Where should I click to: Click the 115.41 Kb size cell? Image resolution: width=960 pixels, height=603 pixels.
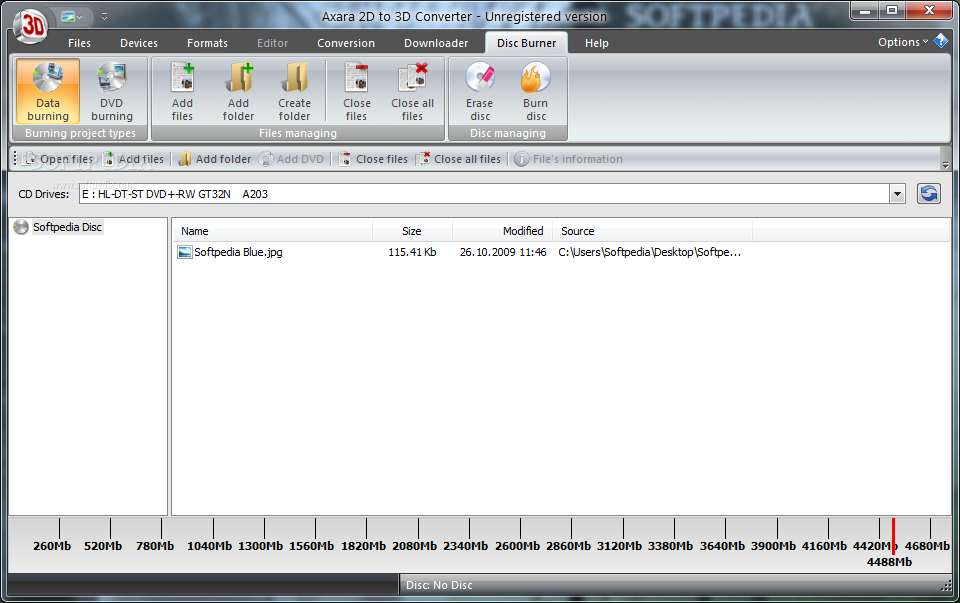tap(412, 252)
